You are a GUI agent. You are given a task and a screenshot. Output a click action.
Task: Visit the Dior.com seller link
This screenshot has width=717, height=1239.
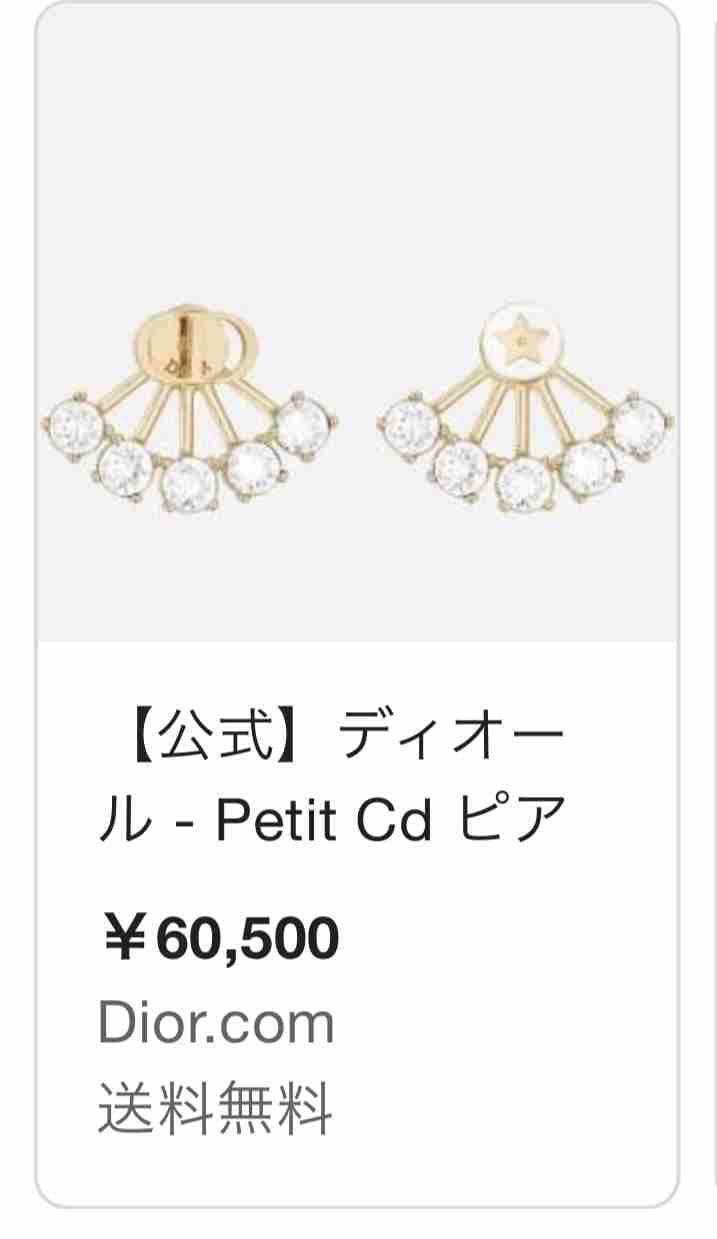pos(216,1023)
